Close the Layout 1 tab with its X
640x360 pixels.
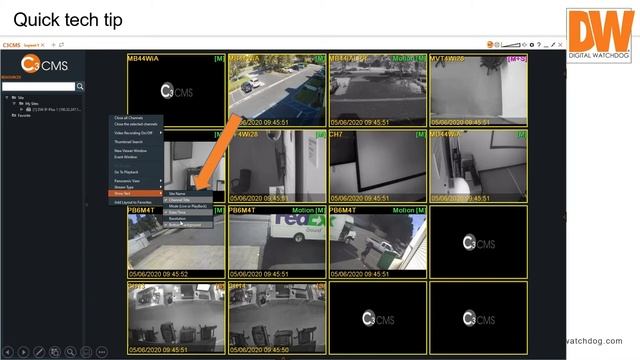tap(42, 45)
